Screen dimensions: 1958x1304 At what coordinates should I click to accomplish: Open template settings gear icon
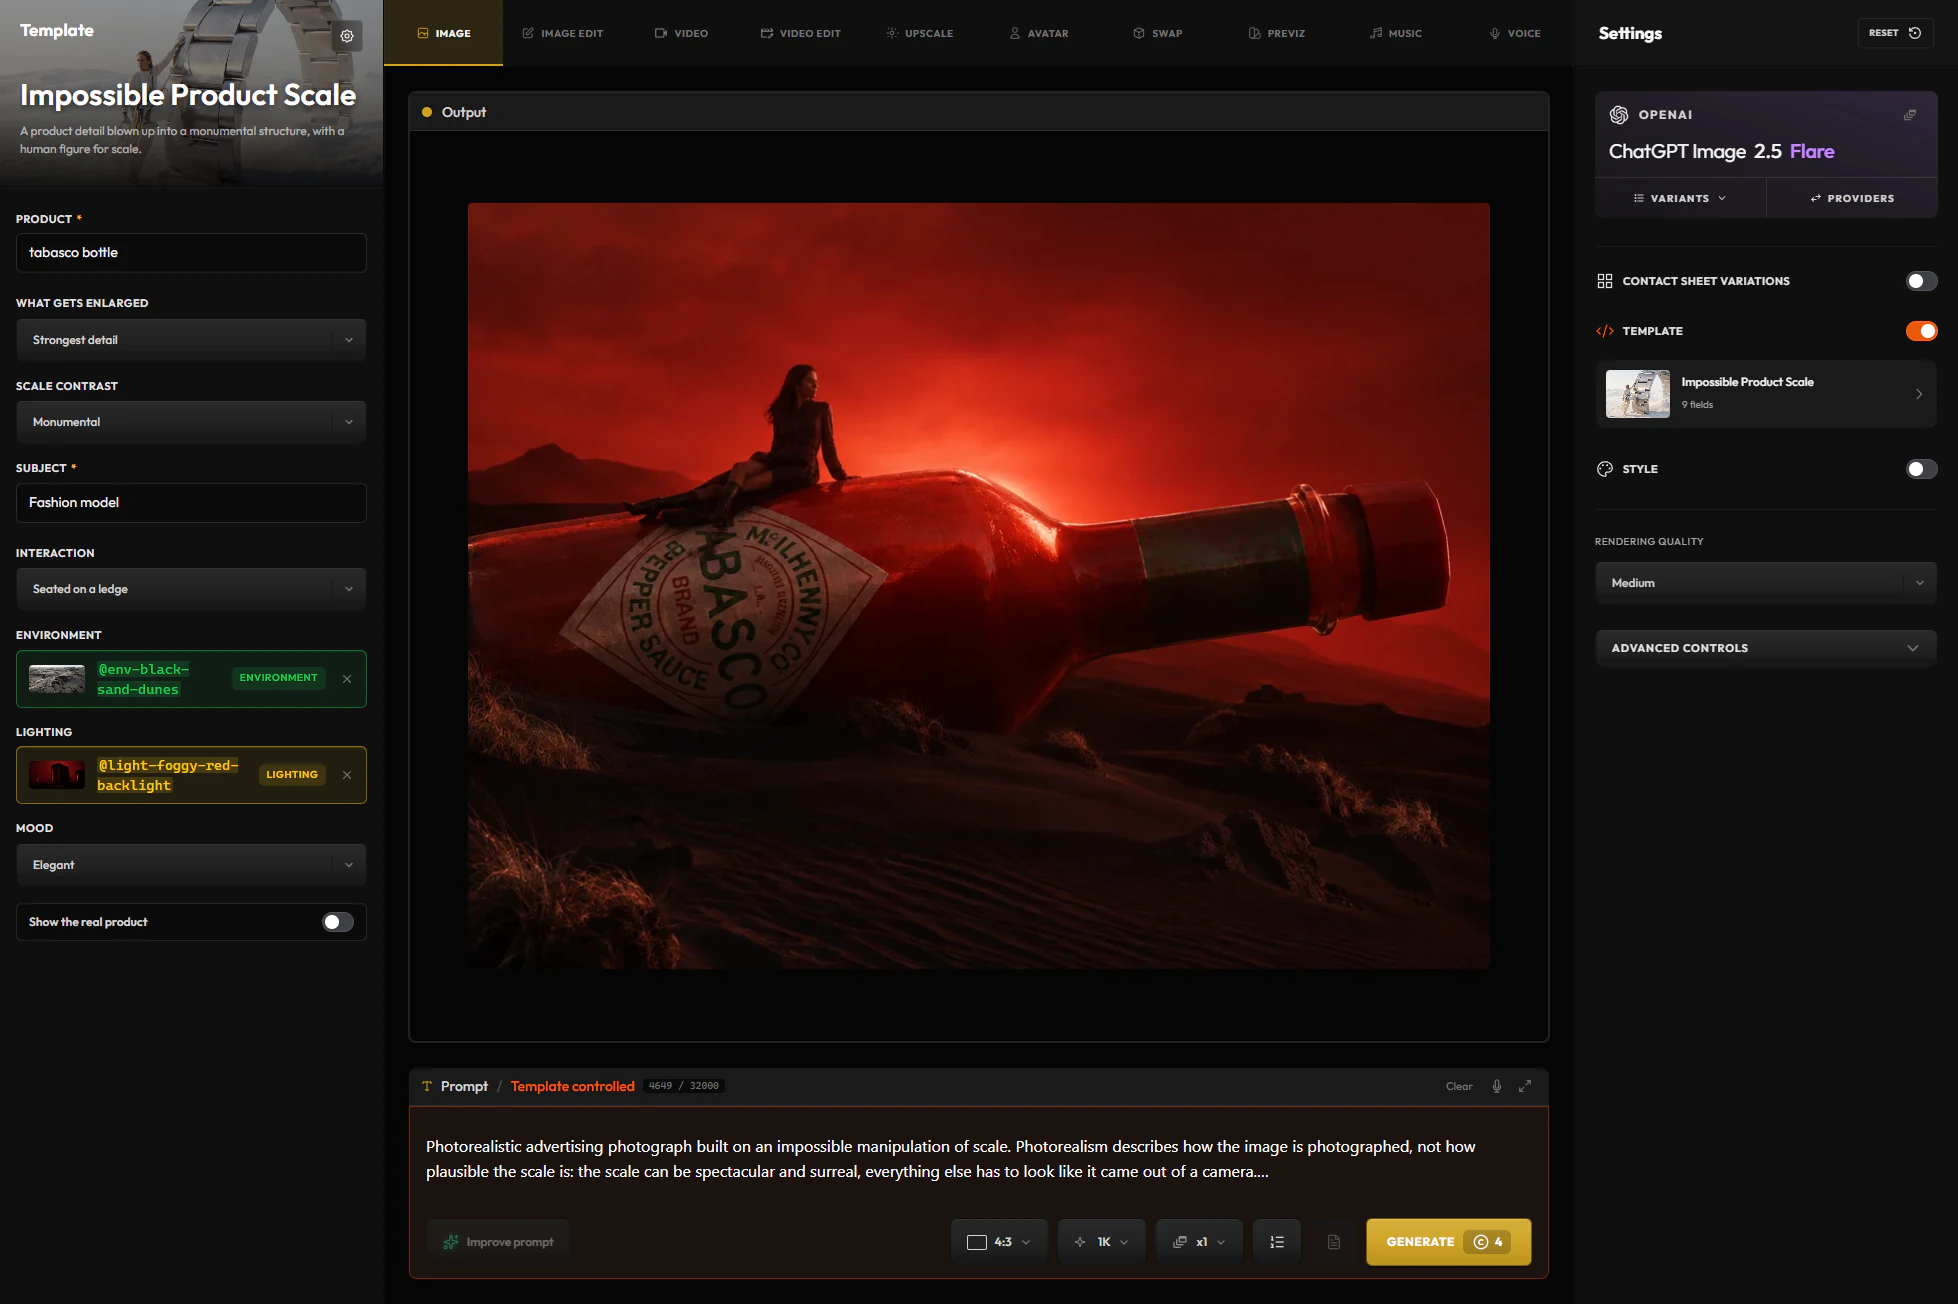(347, 36)
